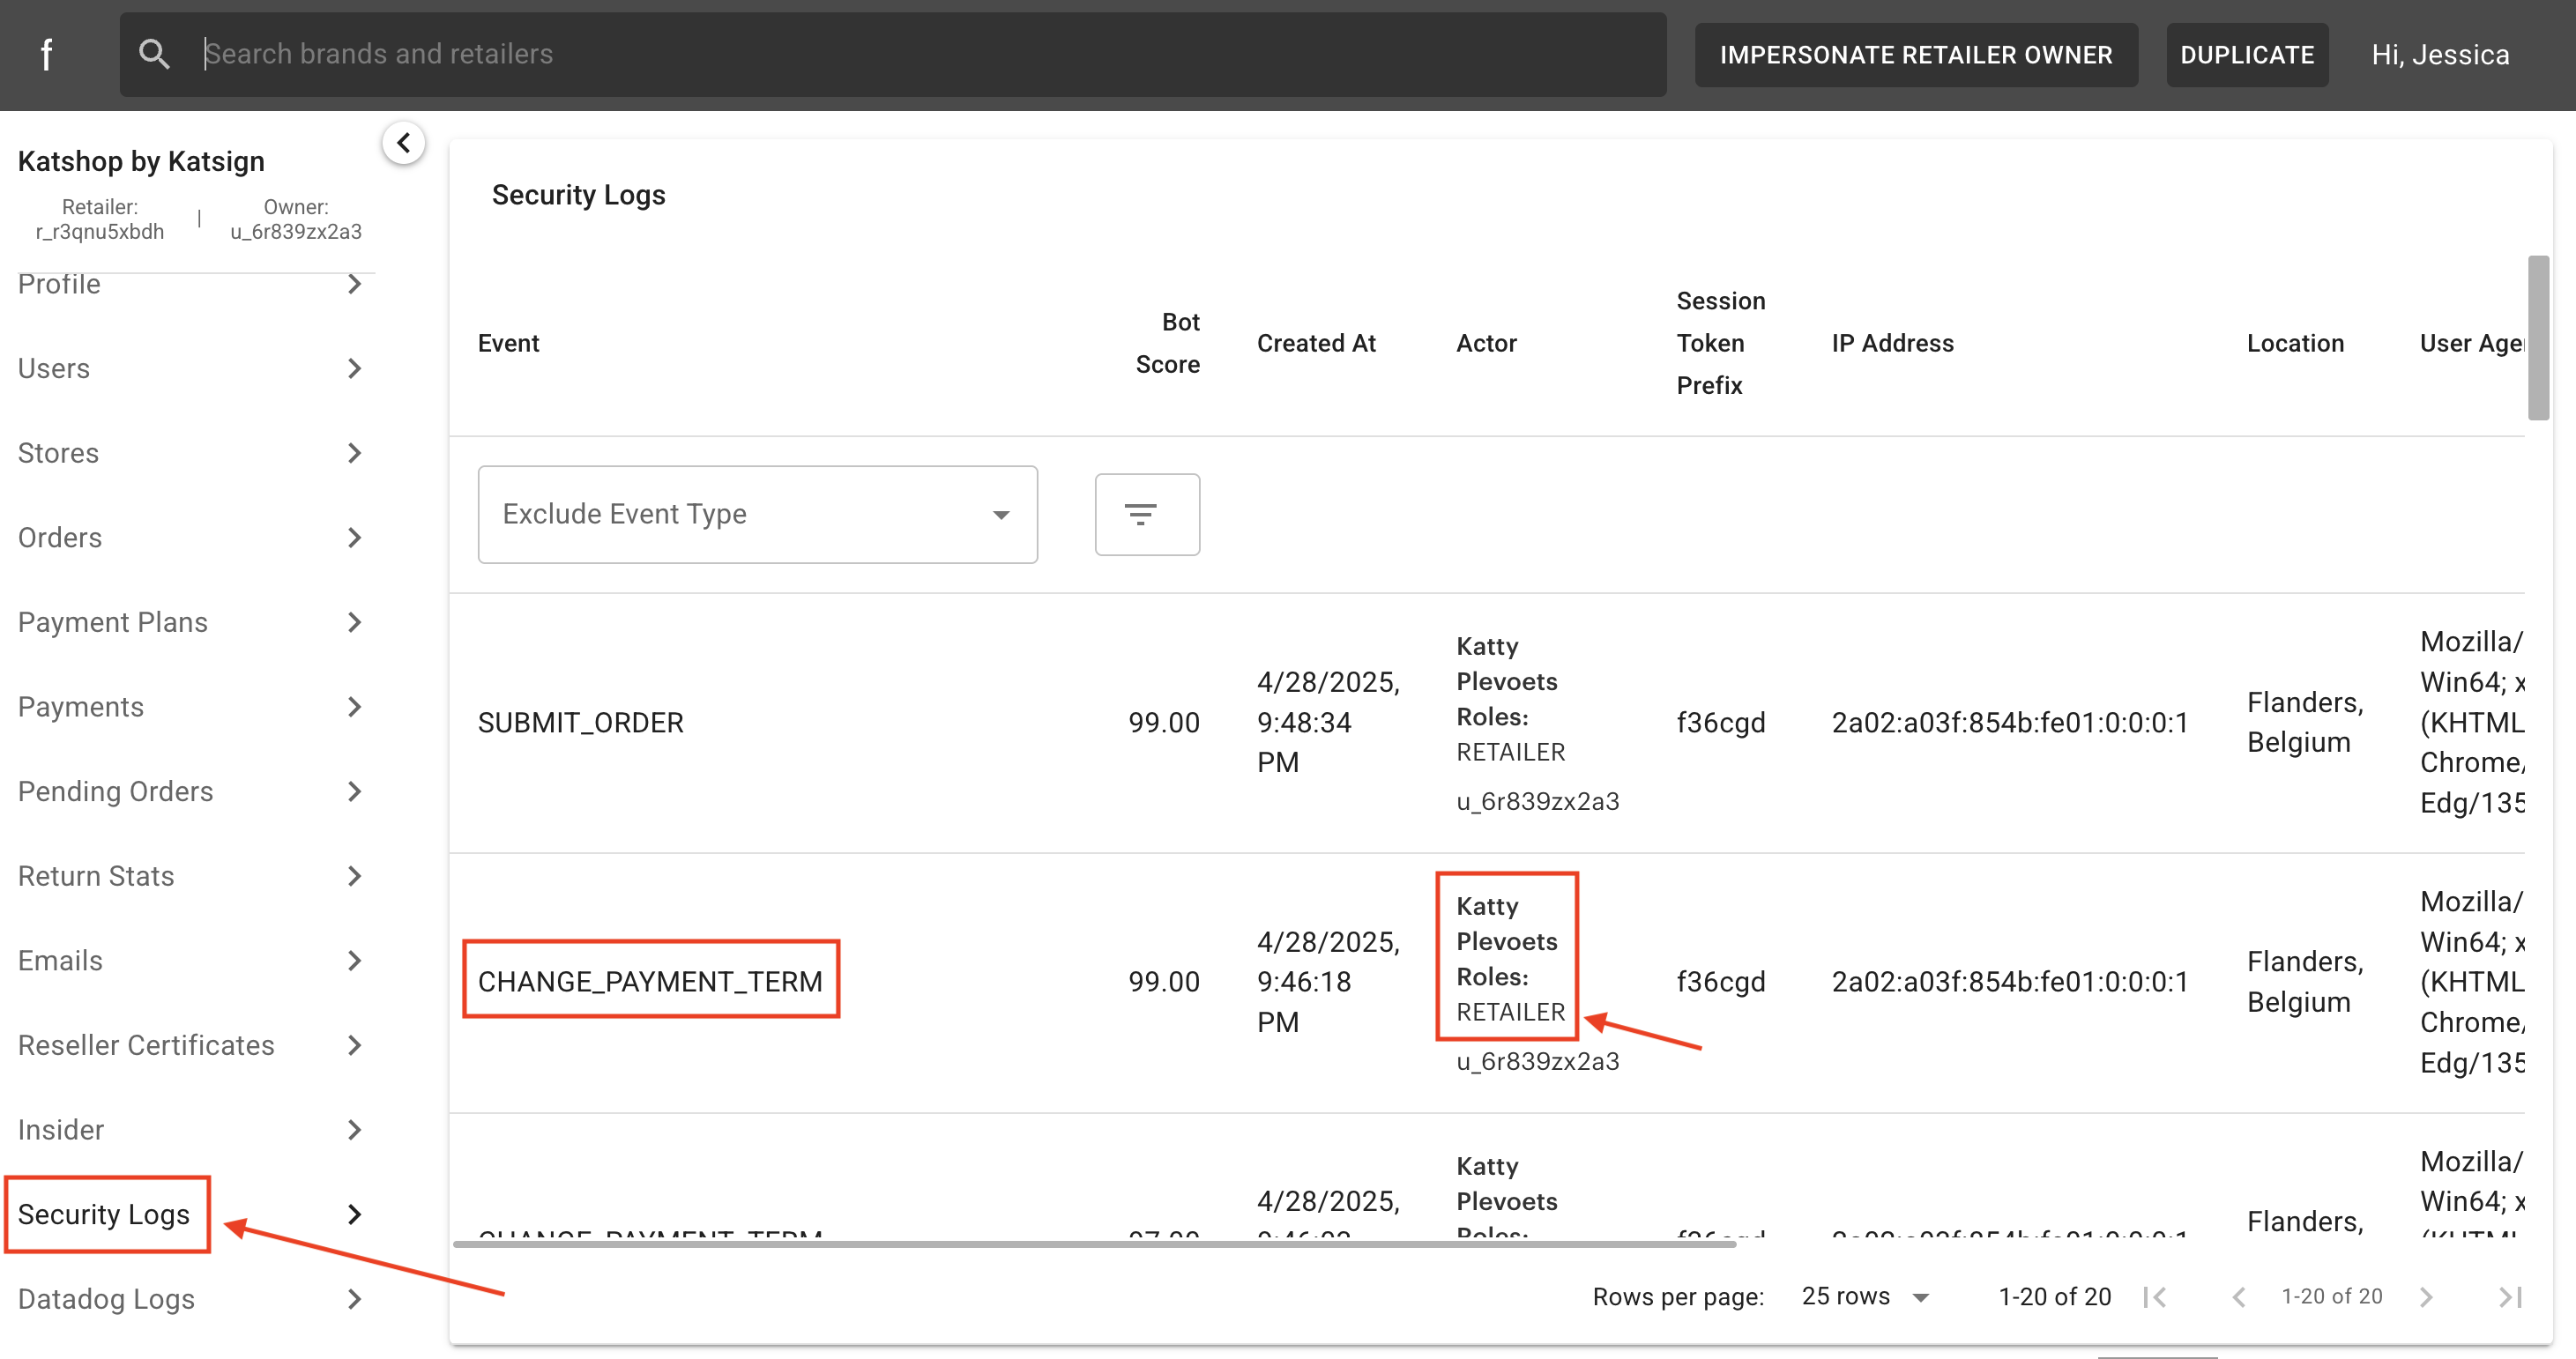Click CHANGE_PAYMENT_TERM event at 9:46:18 PM
Viewport: 2576px width, 1359px height.
[650, 981]
